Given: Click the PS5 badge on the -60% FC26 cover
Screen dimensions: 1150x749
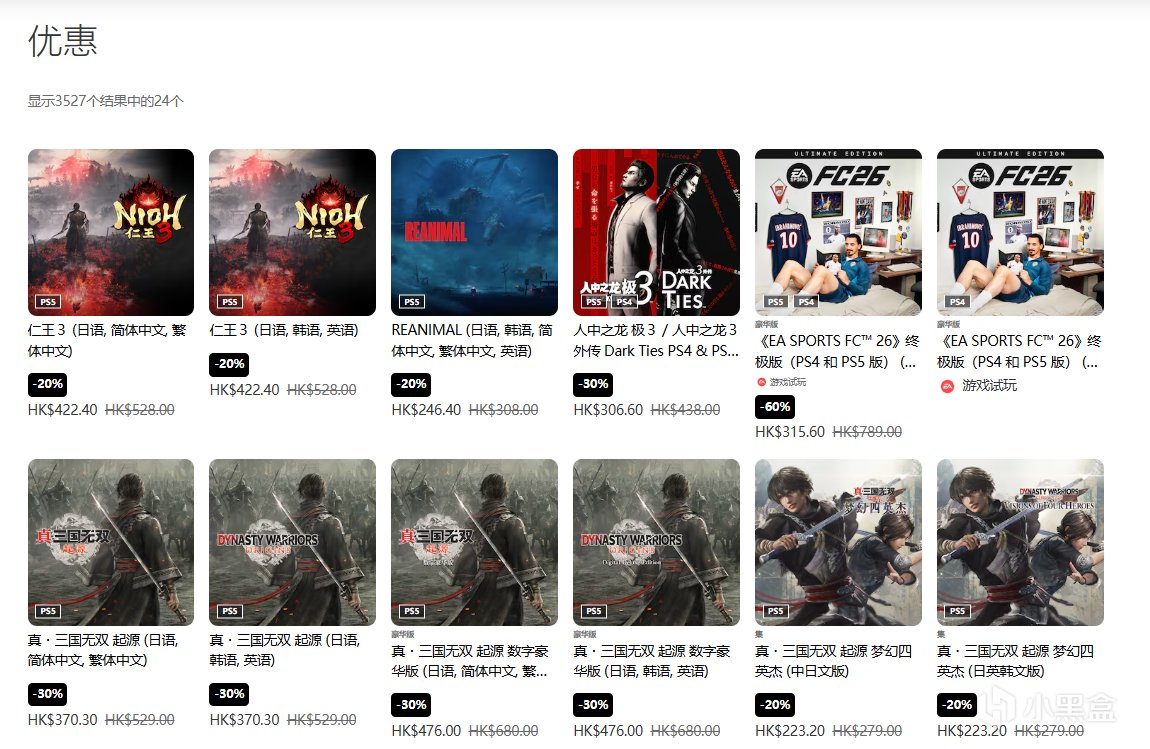Looking at the screenshot, I should coord(776,302).
